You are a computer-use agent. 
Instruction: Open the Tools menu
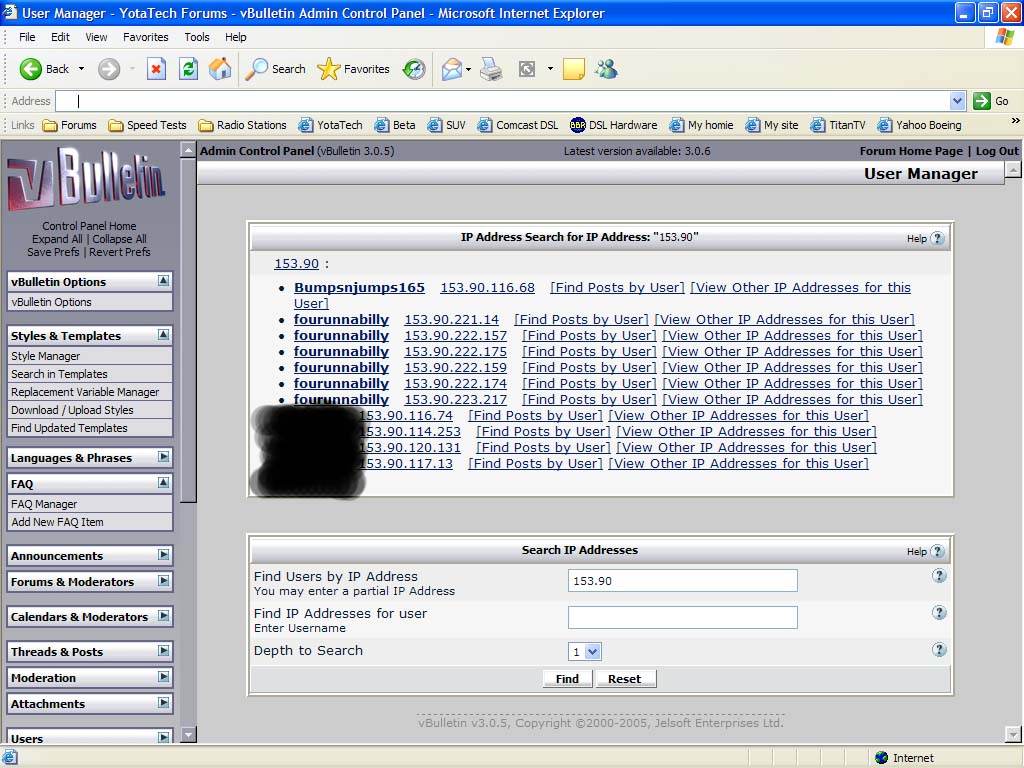pyautogui.click(x=197, y=37)
